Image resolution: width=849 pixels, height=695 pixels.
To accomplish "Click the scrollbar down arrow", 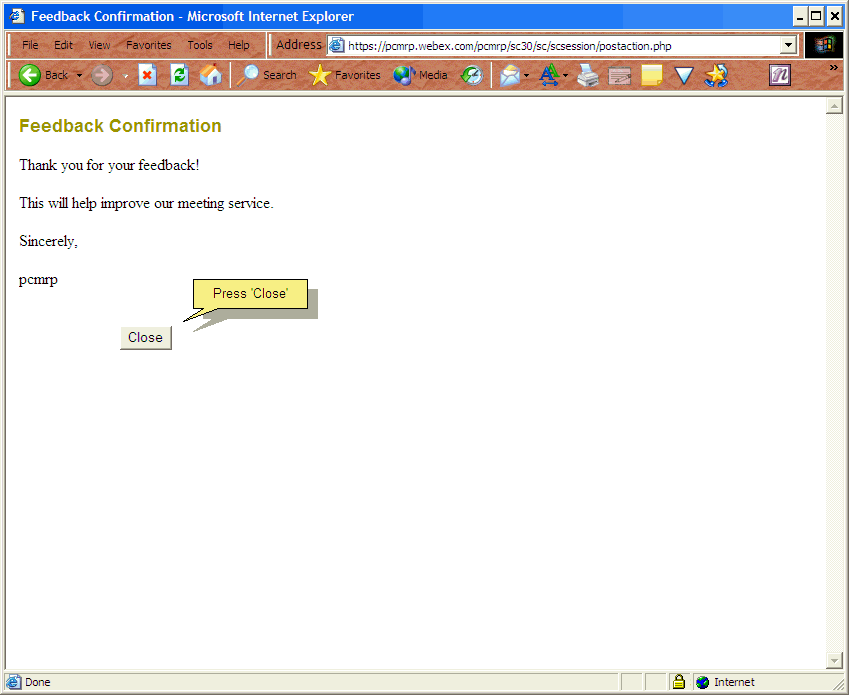I will [835, 661].
